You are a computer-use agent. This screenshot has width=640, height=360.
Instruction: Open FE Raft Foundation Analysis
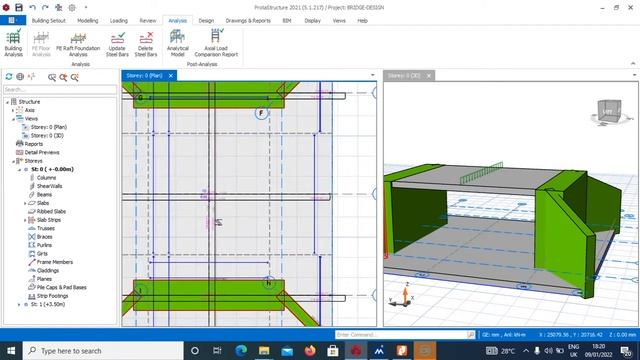(78, 43)
